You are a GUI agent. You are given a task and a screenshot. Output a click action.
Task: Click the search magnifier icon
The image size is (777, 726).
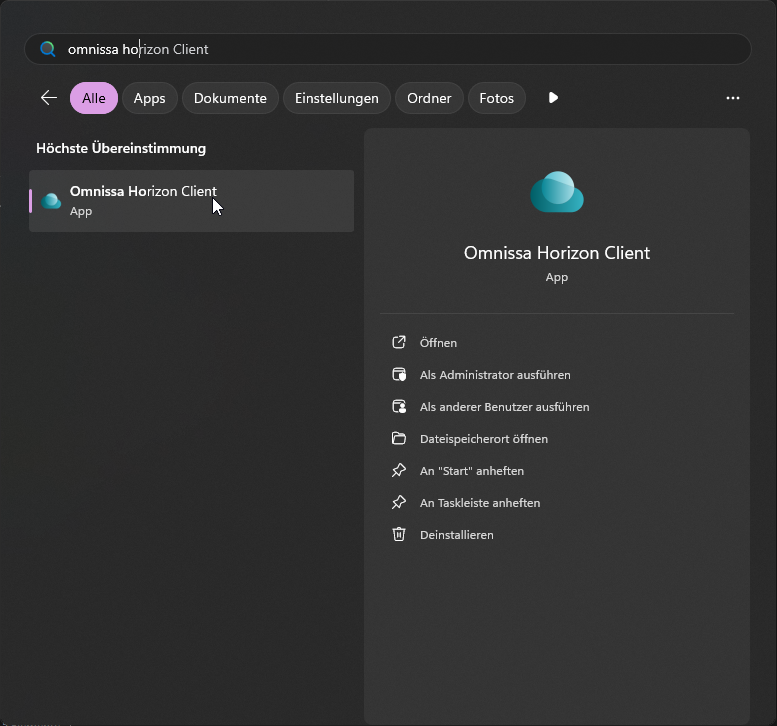(x=47, y=49)
